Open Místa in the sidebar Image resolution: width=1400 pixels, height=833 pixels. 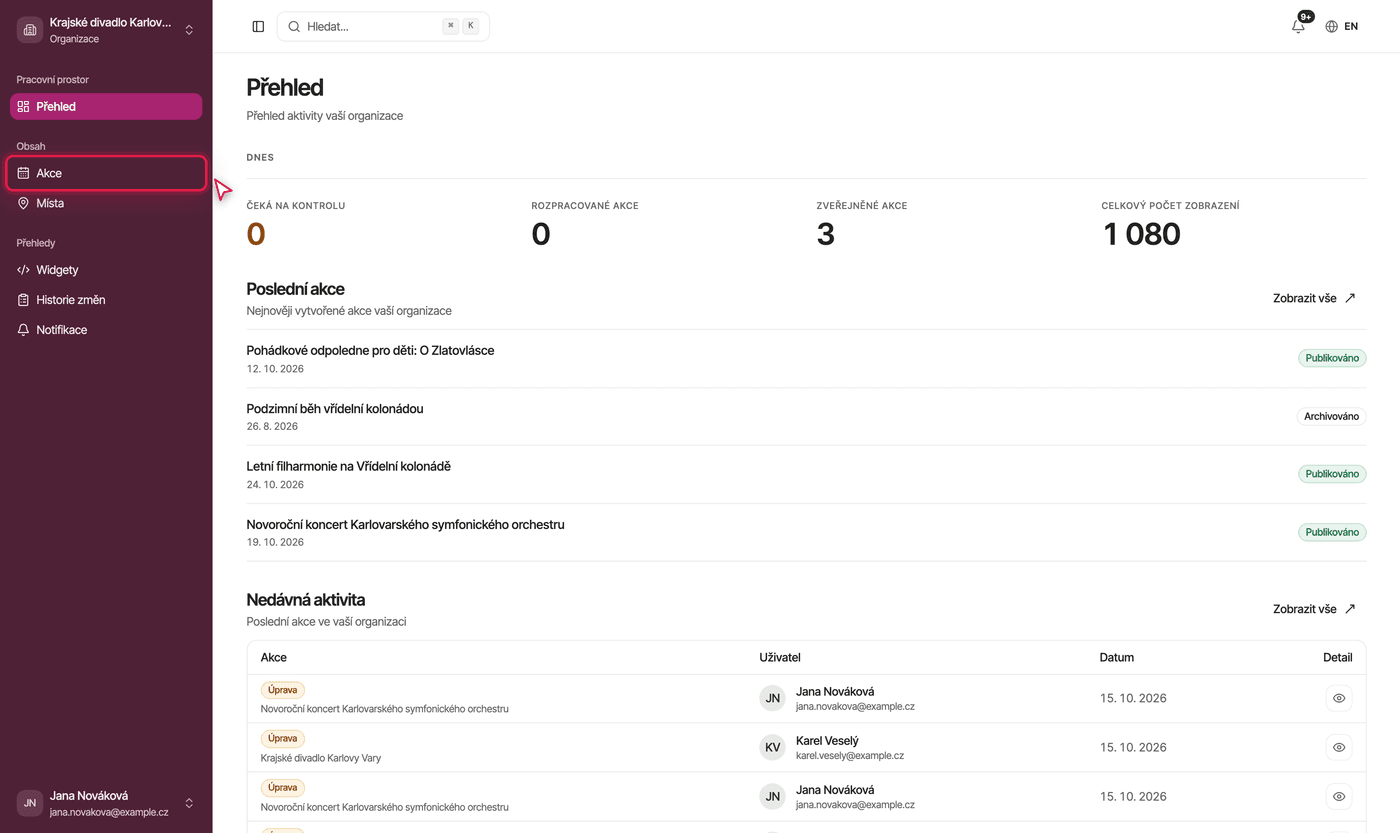pyautogui.click(x=106, y=203)
